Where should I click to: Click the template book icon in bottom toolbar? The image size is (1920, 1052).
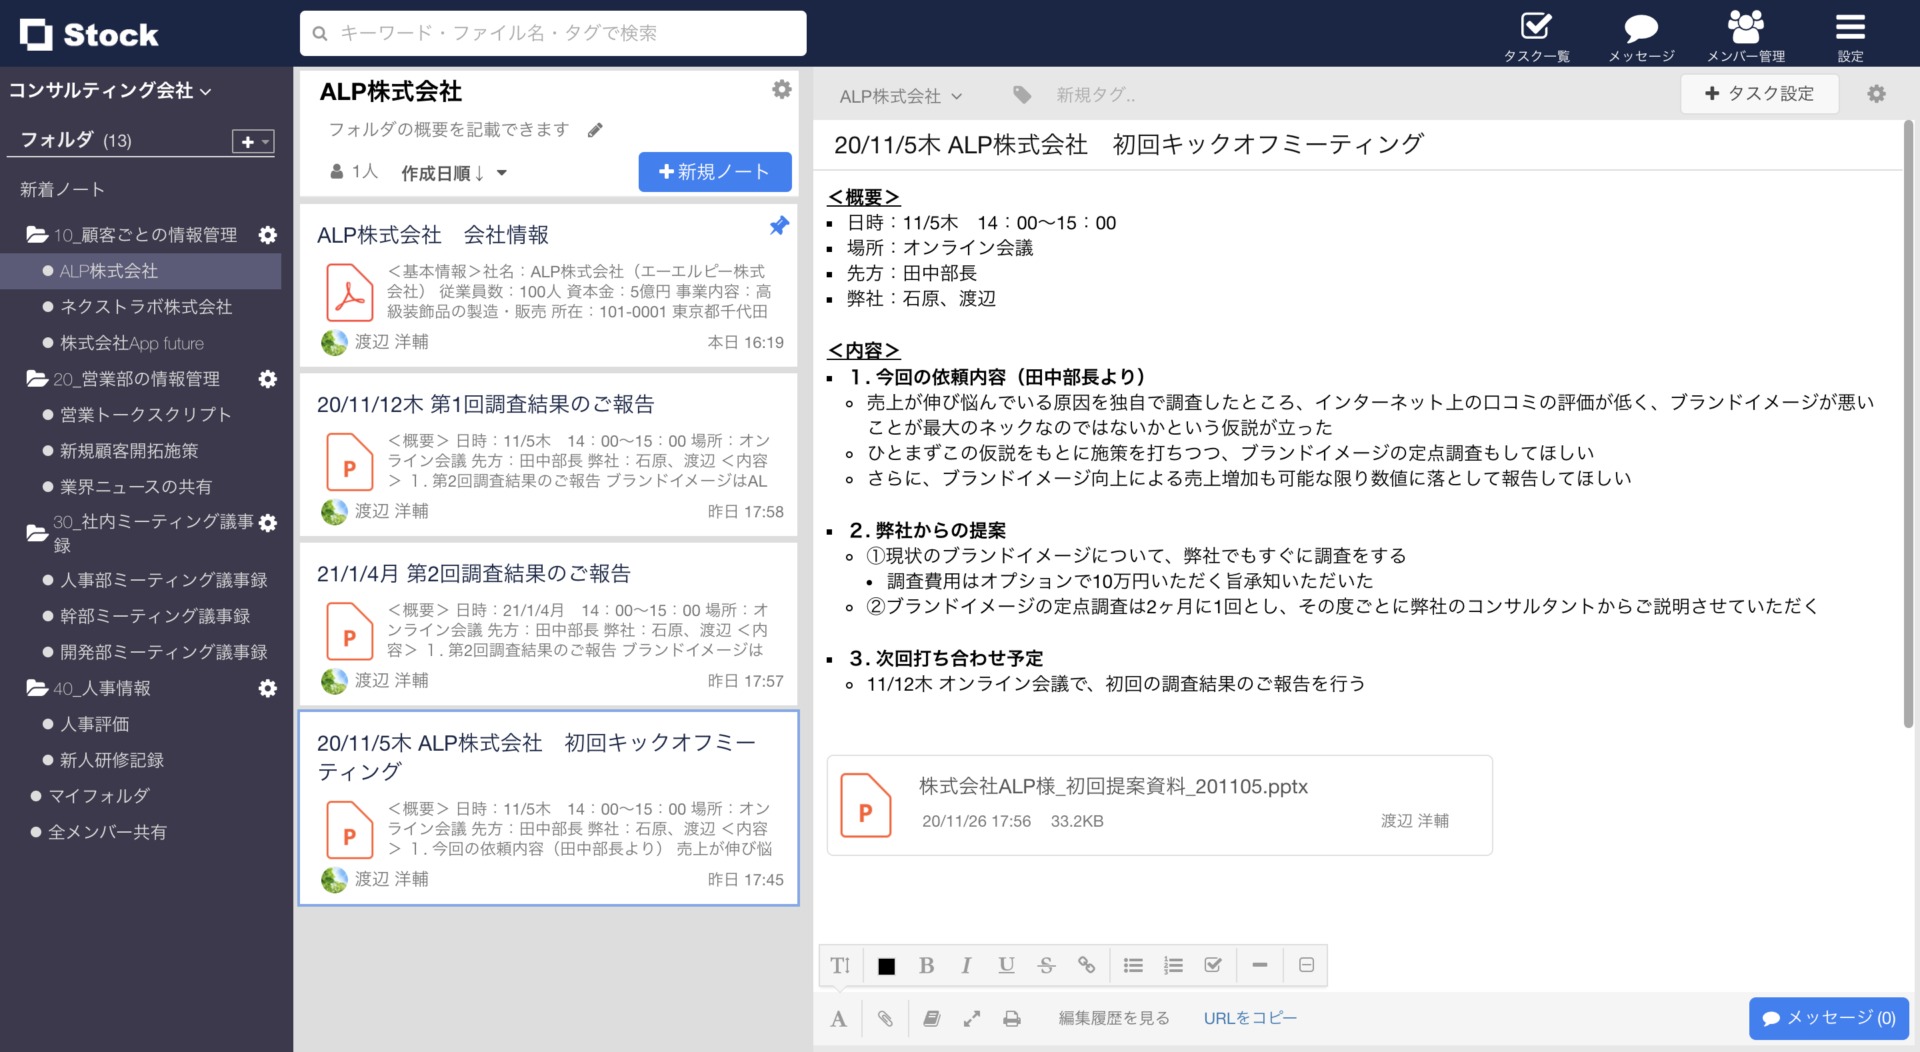[931, 1018]
